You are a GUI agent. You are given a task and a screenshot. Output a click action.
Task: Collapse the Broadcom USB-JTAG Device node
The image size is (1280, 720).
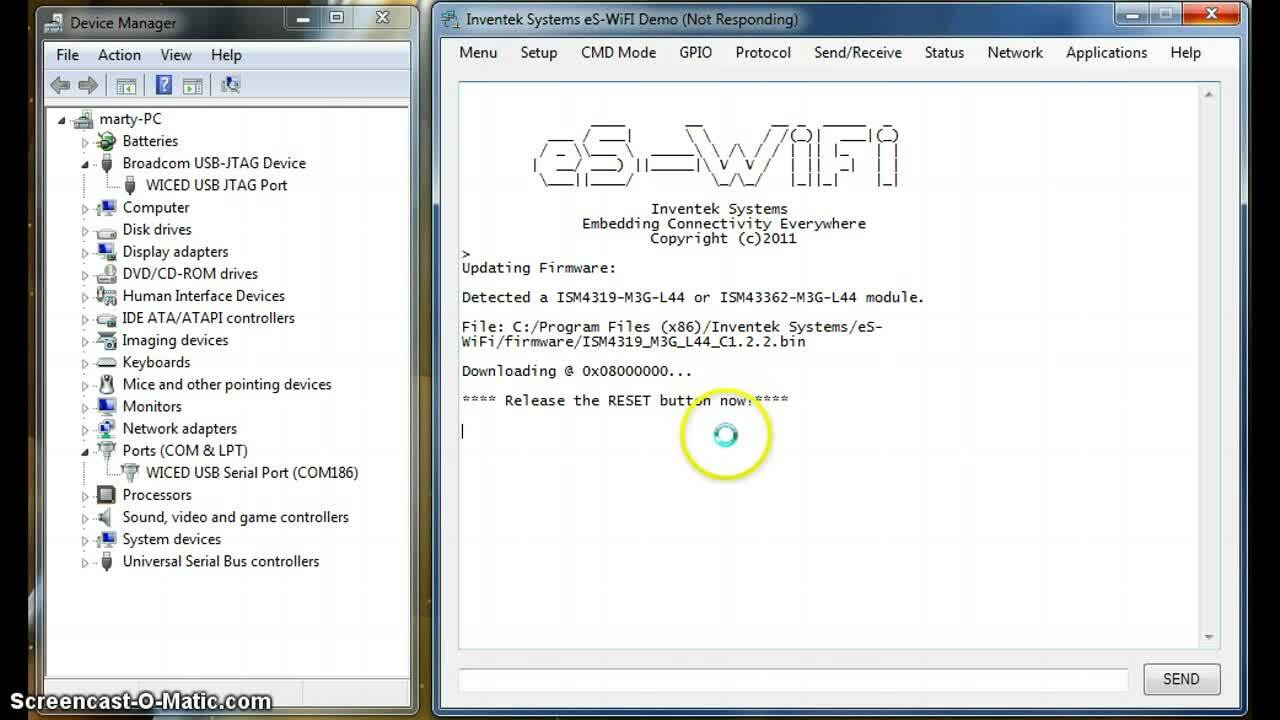(85, 164)
